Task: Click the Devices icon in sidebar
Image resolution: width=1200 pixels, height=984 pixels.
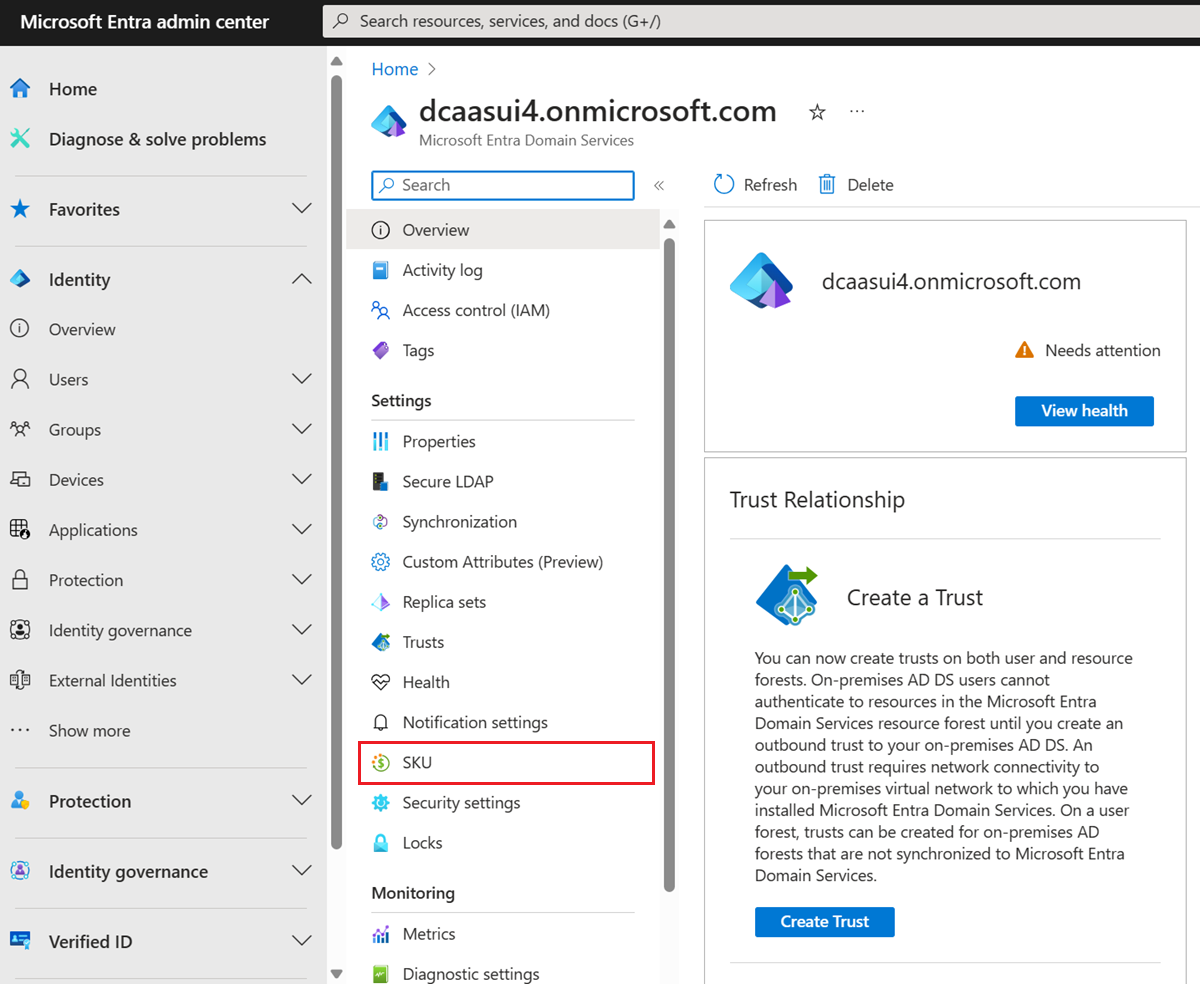Action: pos(20,479)
